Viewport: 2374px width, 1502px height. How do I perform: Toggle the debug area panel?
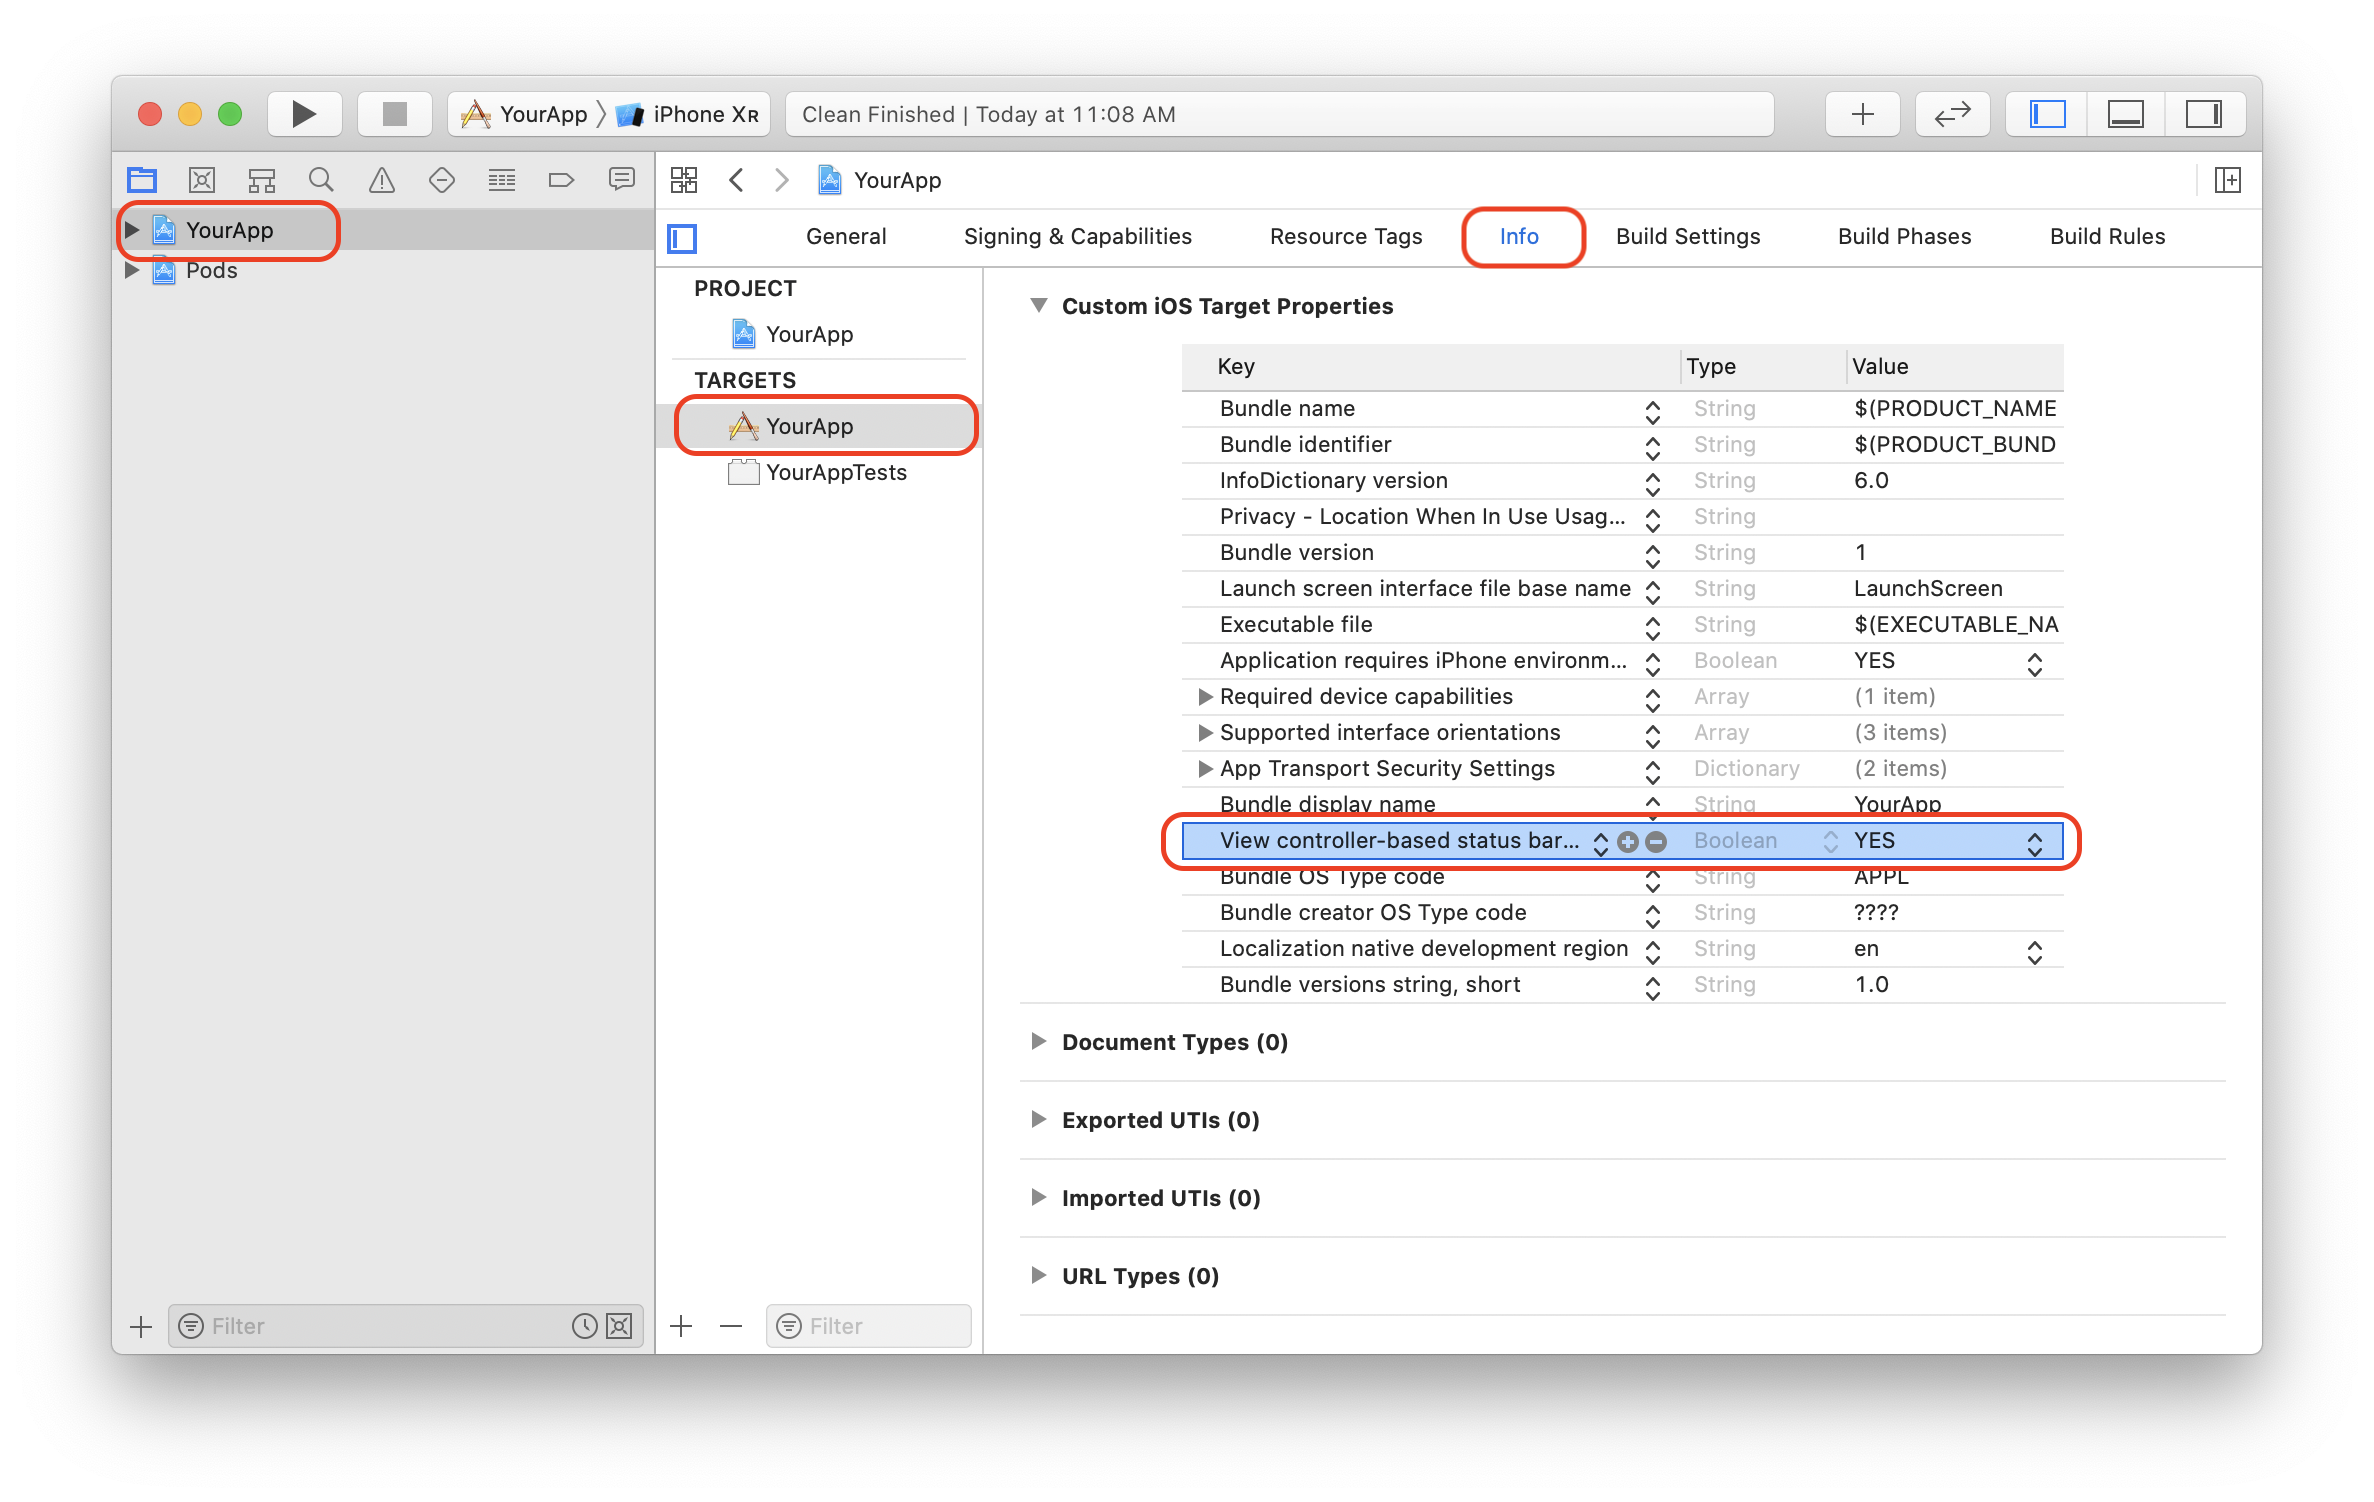(2125, 114)
